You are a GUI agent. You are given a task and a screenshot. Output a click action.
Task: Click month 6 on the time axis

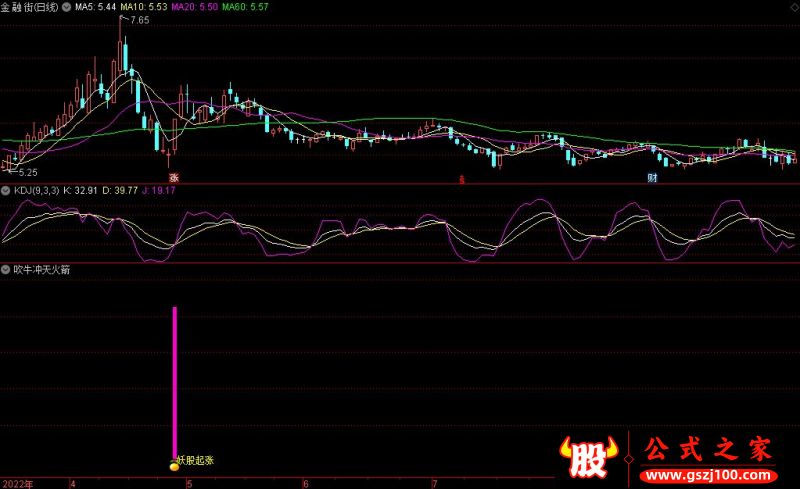point(305,483)
